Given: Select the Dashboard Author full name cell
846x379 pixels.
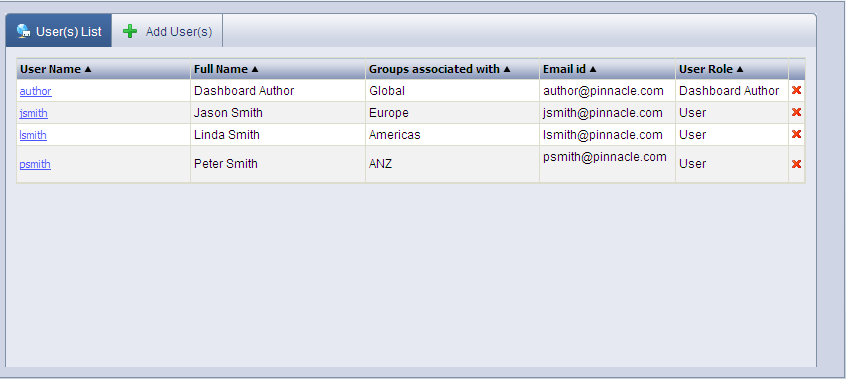Looking at the screenshot, I should click(277, 91).
